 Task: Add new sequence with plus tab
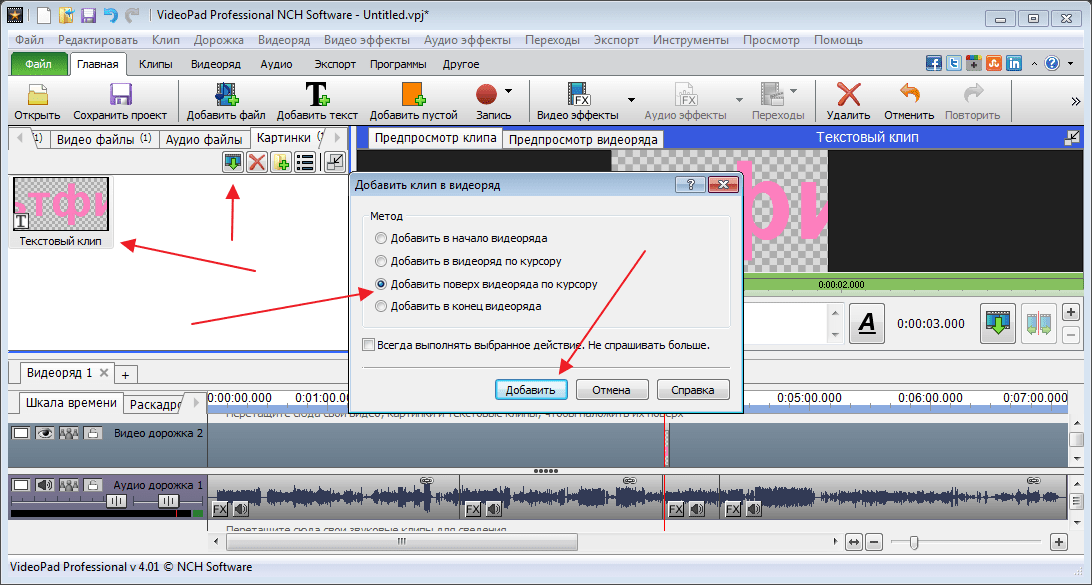click(x=125, y=375)
